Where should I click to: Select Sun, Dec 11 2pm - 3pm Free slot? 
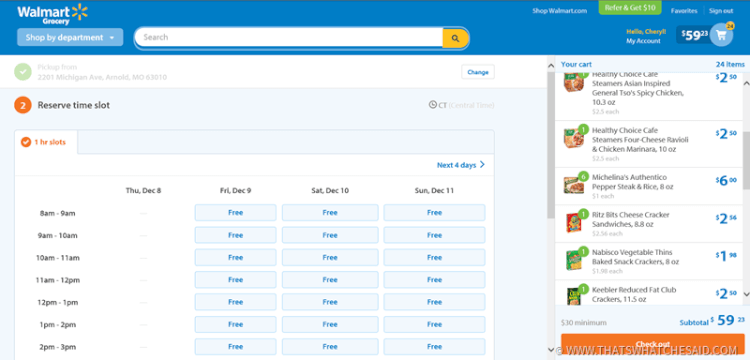pos(434,347)
